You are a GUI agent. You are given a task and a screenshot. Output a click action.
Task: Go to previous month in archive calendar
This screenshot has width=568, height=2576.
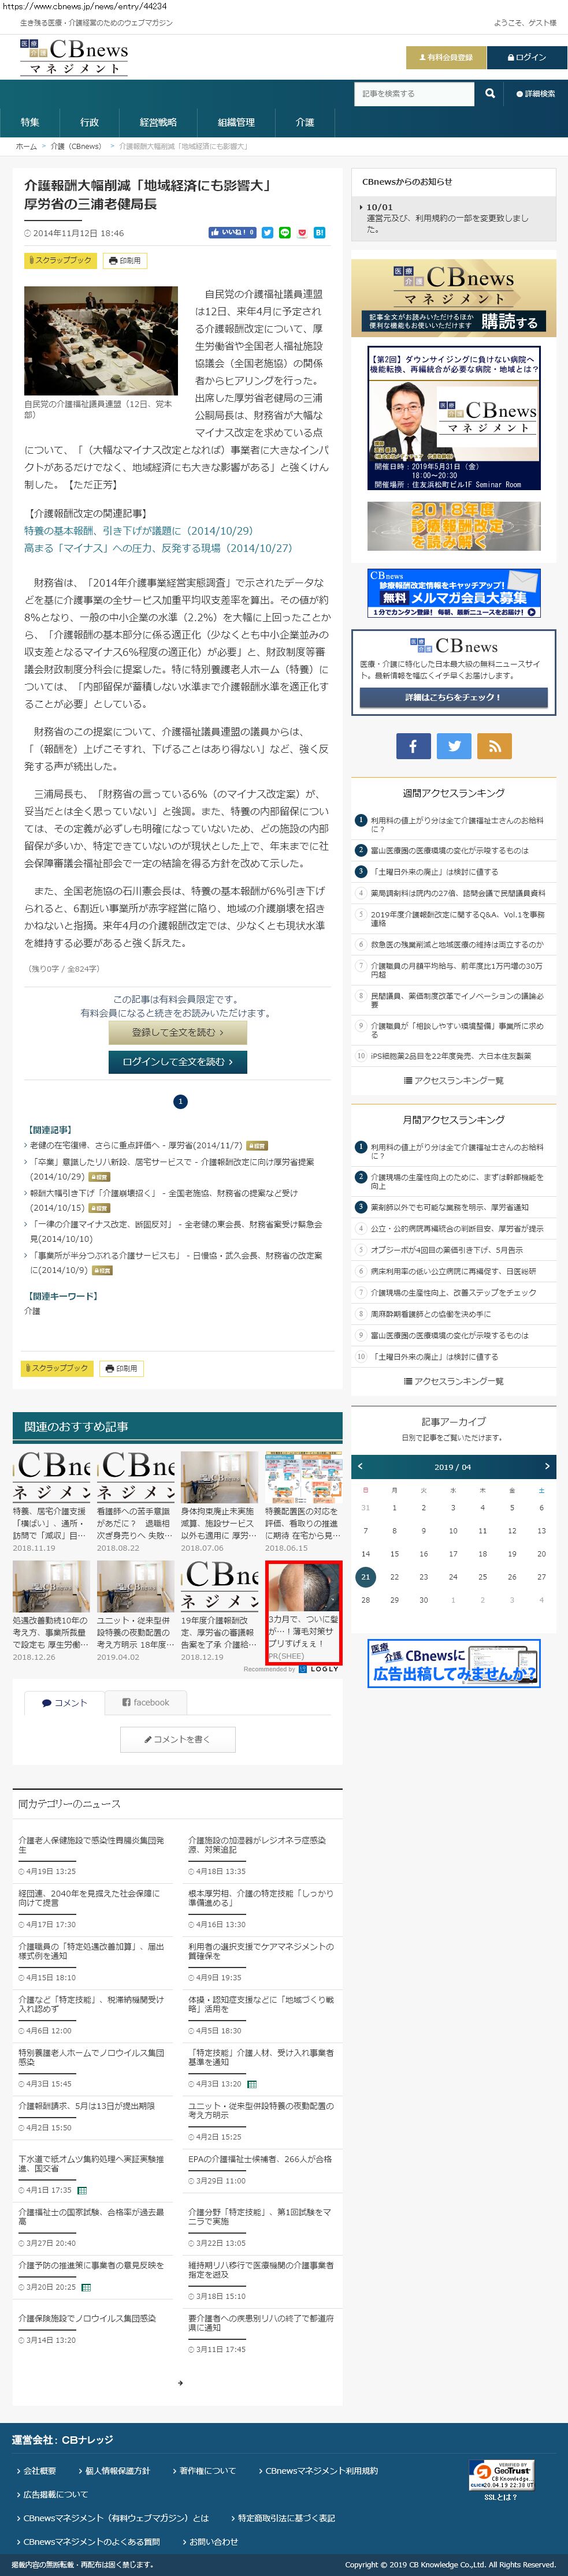pyautogui.click(x=361, y=1466)
